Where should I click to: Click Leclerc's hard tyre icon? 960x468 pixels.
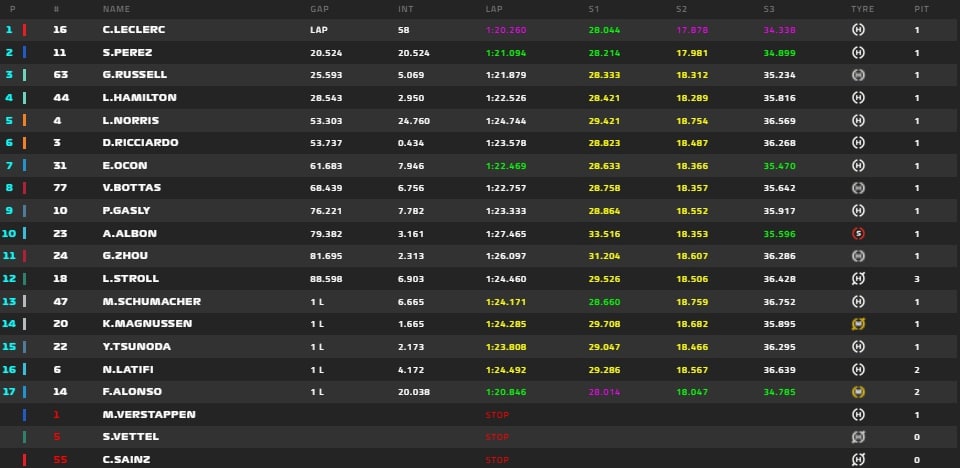click(858, 29)
